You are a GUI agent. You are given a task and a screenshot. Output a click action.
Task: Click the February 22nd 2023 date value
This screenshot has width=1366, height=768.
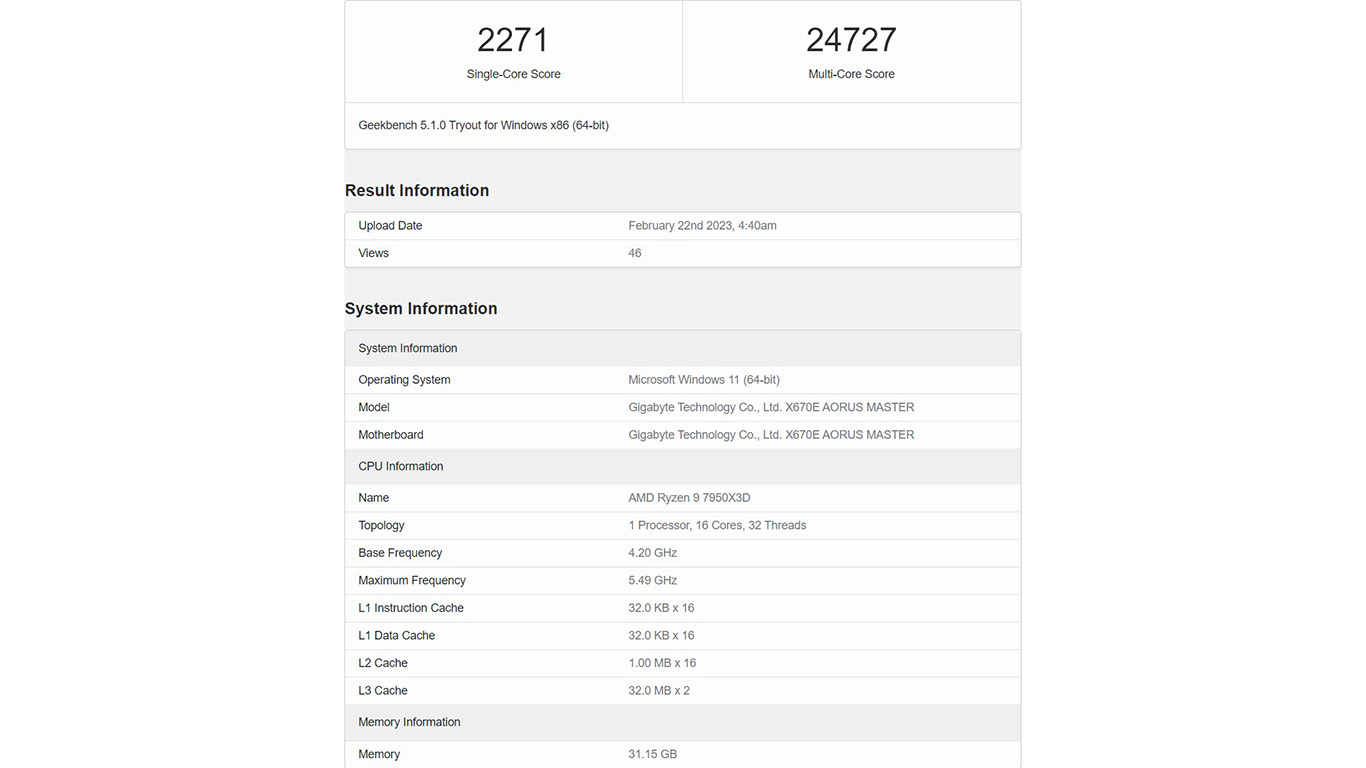(x=702, y=226)
